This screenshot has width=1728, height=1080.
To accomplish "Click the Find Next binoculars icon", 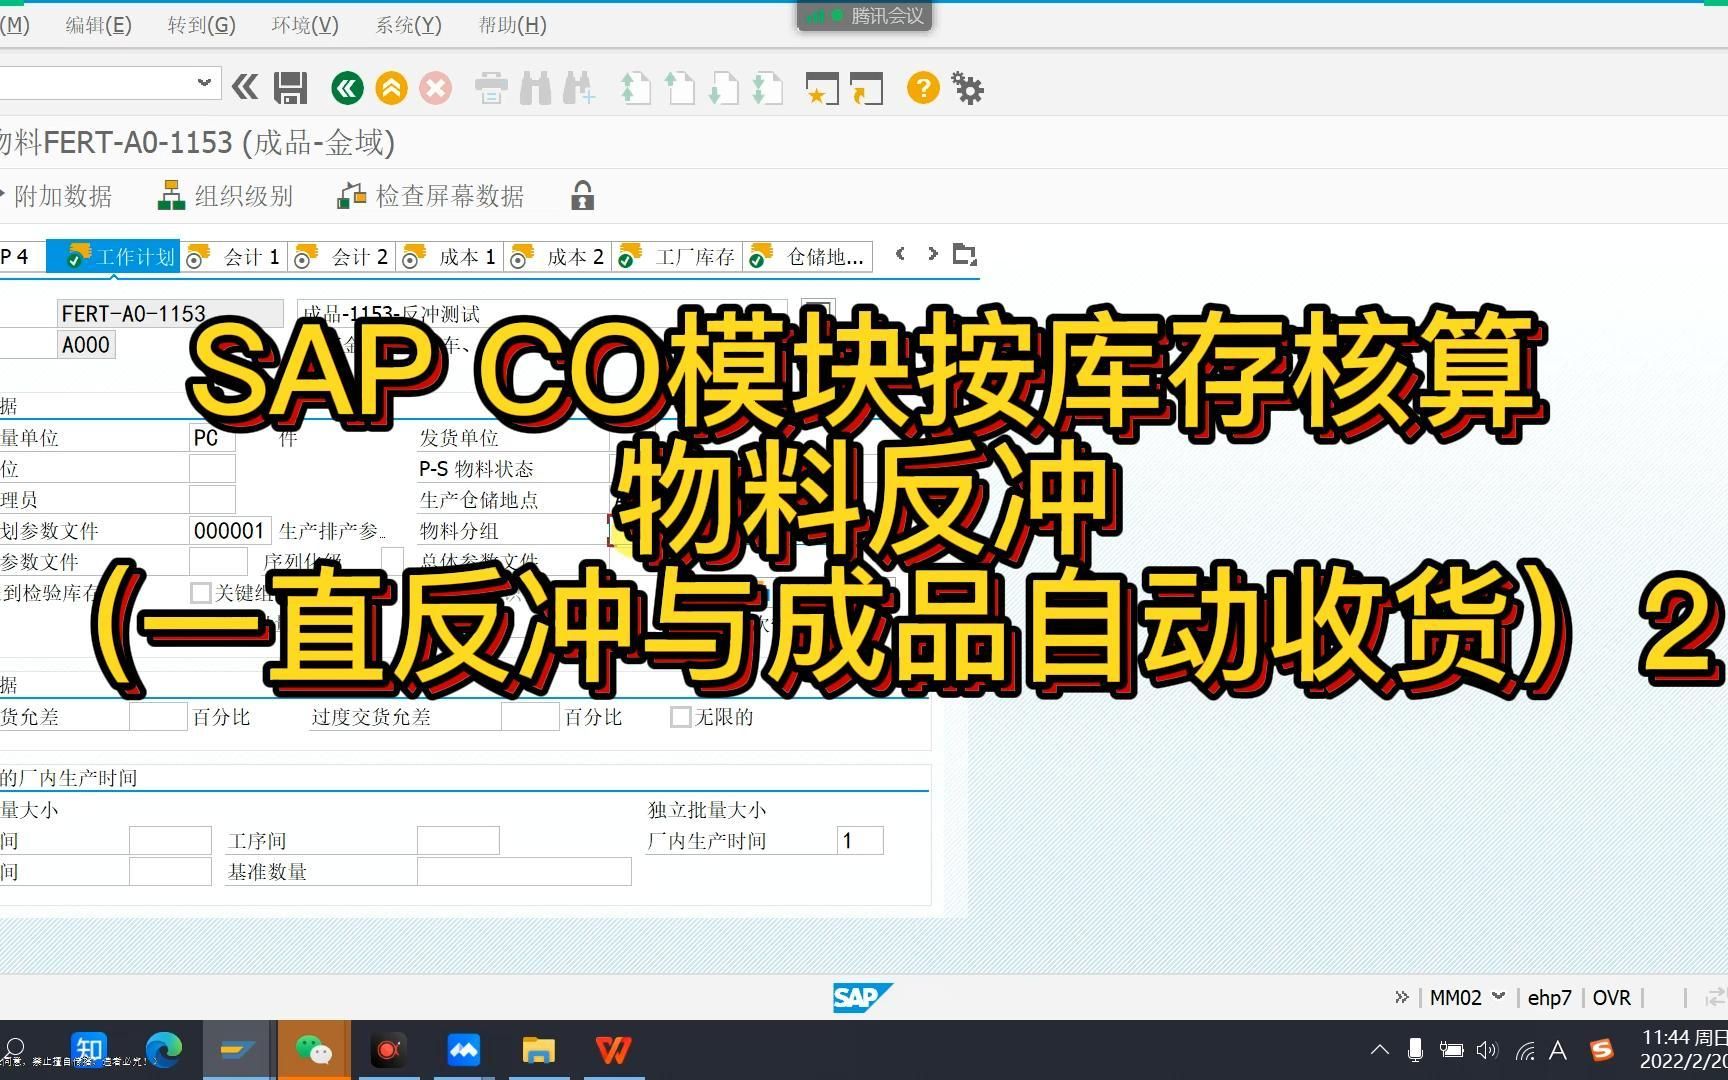I will coord(579,88).
